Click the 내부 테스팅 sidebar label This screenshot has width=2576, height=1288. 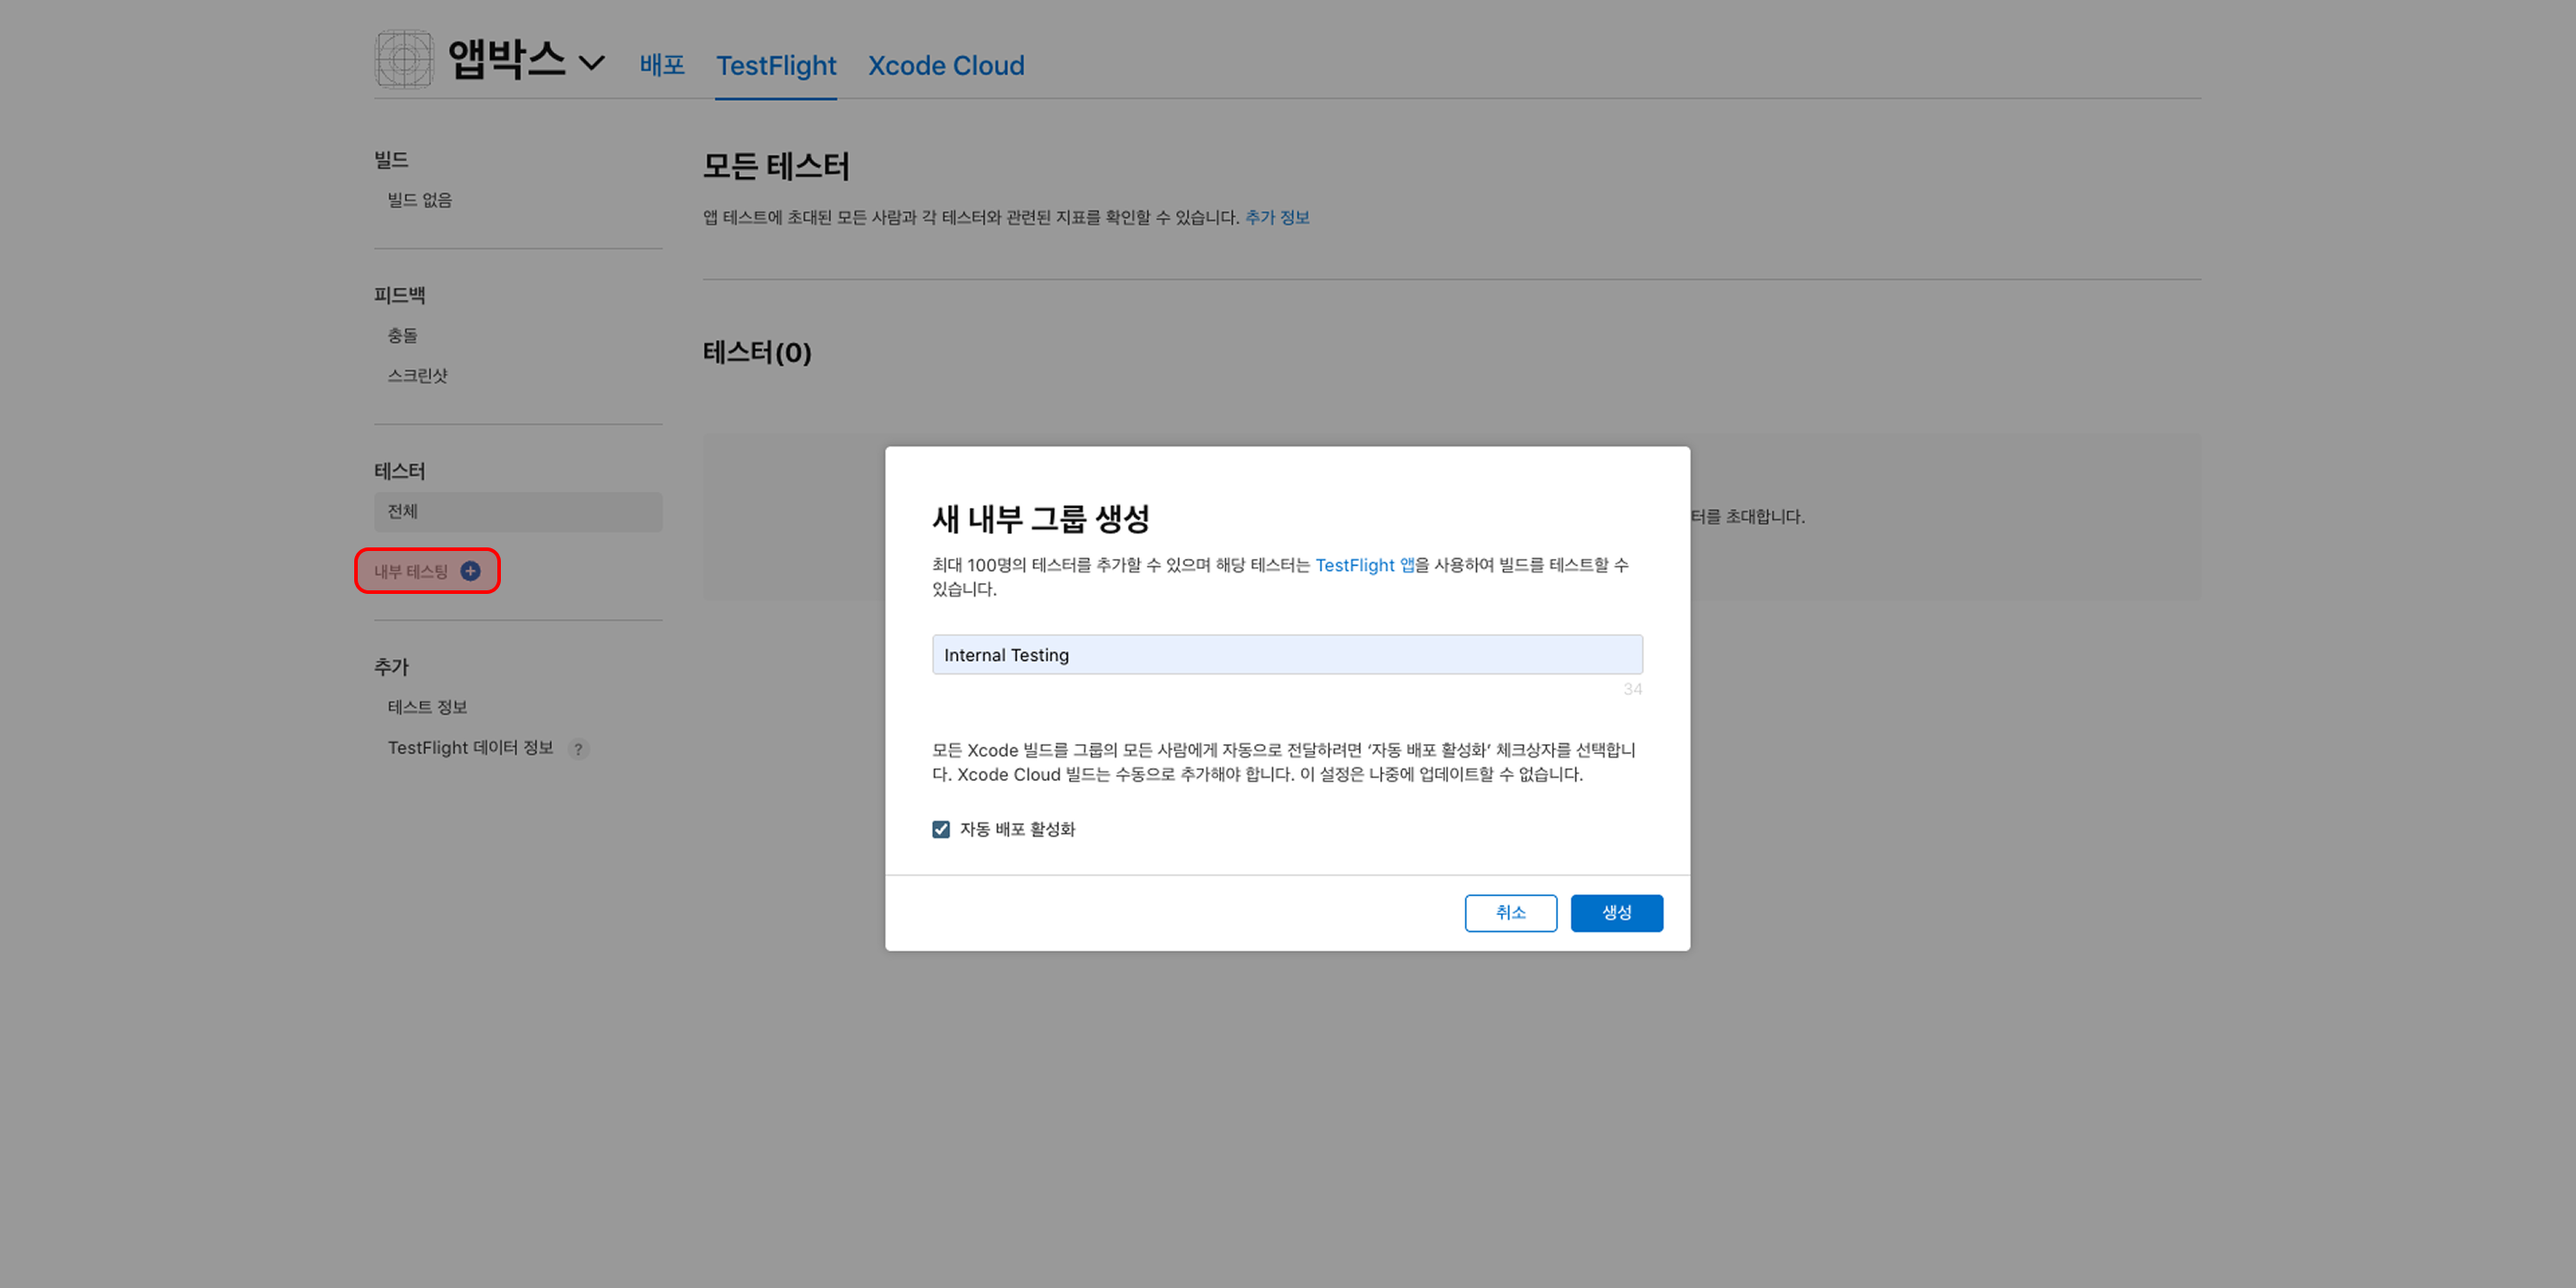[x=411, y=571]
